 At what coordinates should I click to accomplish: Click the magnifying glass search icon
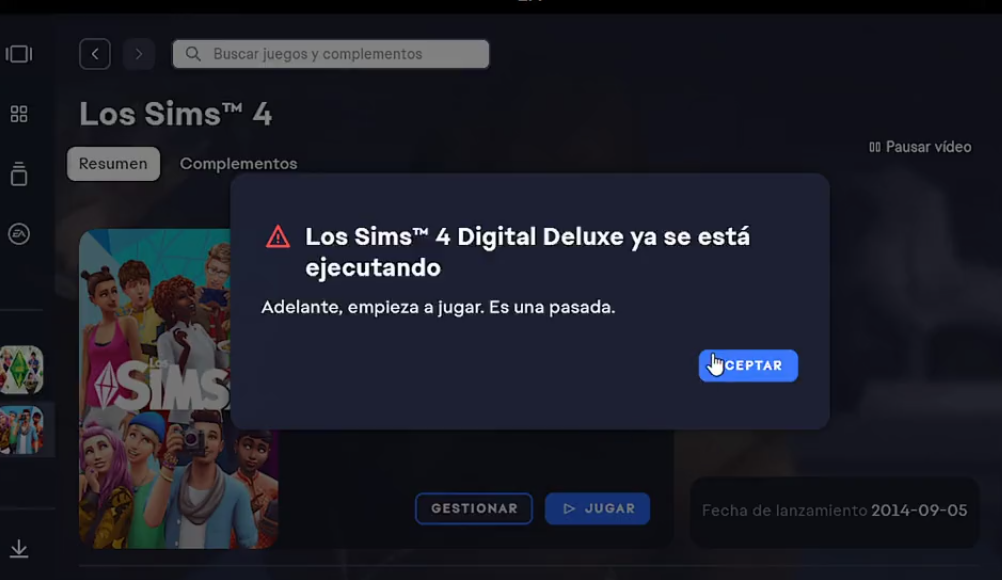pyautogui.click(x=193, y=54)
